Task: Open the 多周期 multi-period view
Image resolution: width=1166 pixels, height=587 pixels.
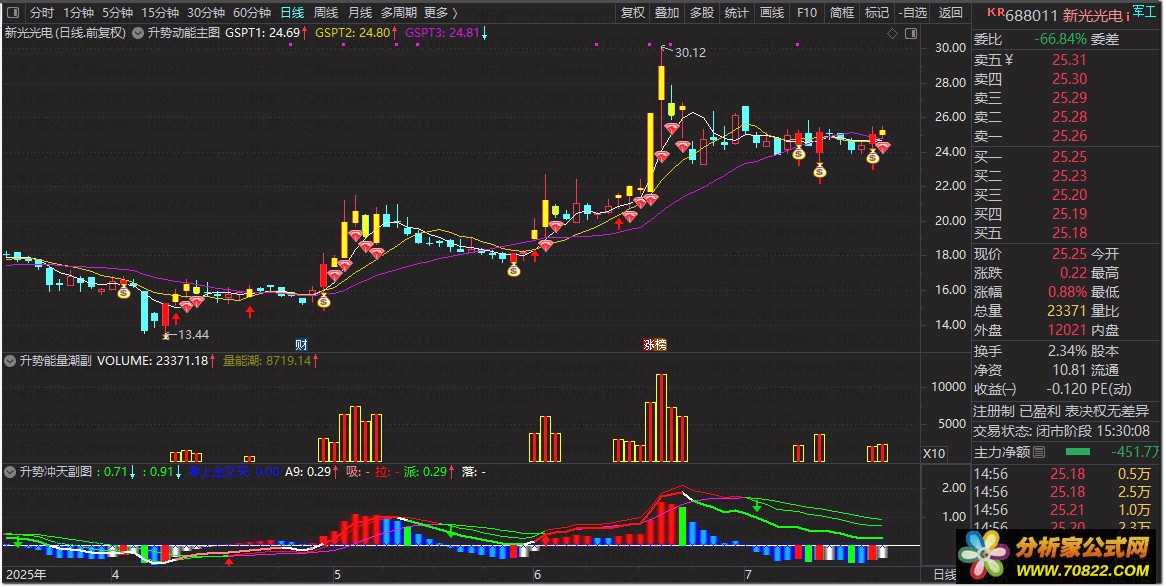Action: pyautogui.click(x=399, y=13)
